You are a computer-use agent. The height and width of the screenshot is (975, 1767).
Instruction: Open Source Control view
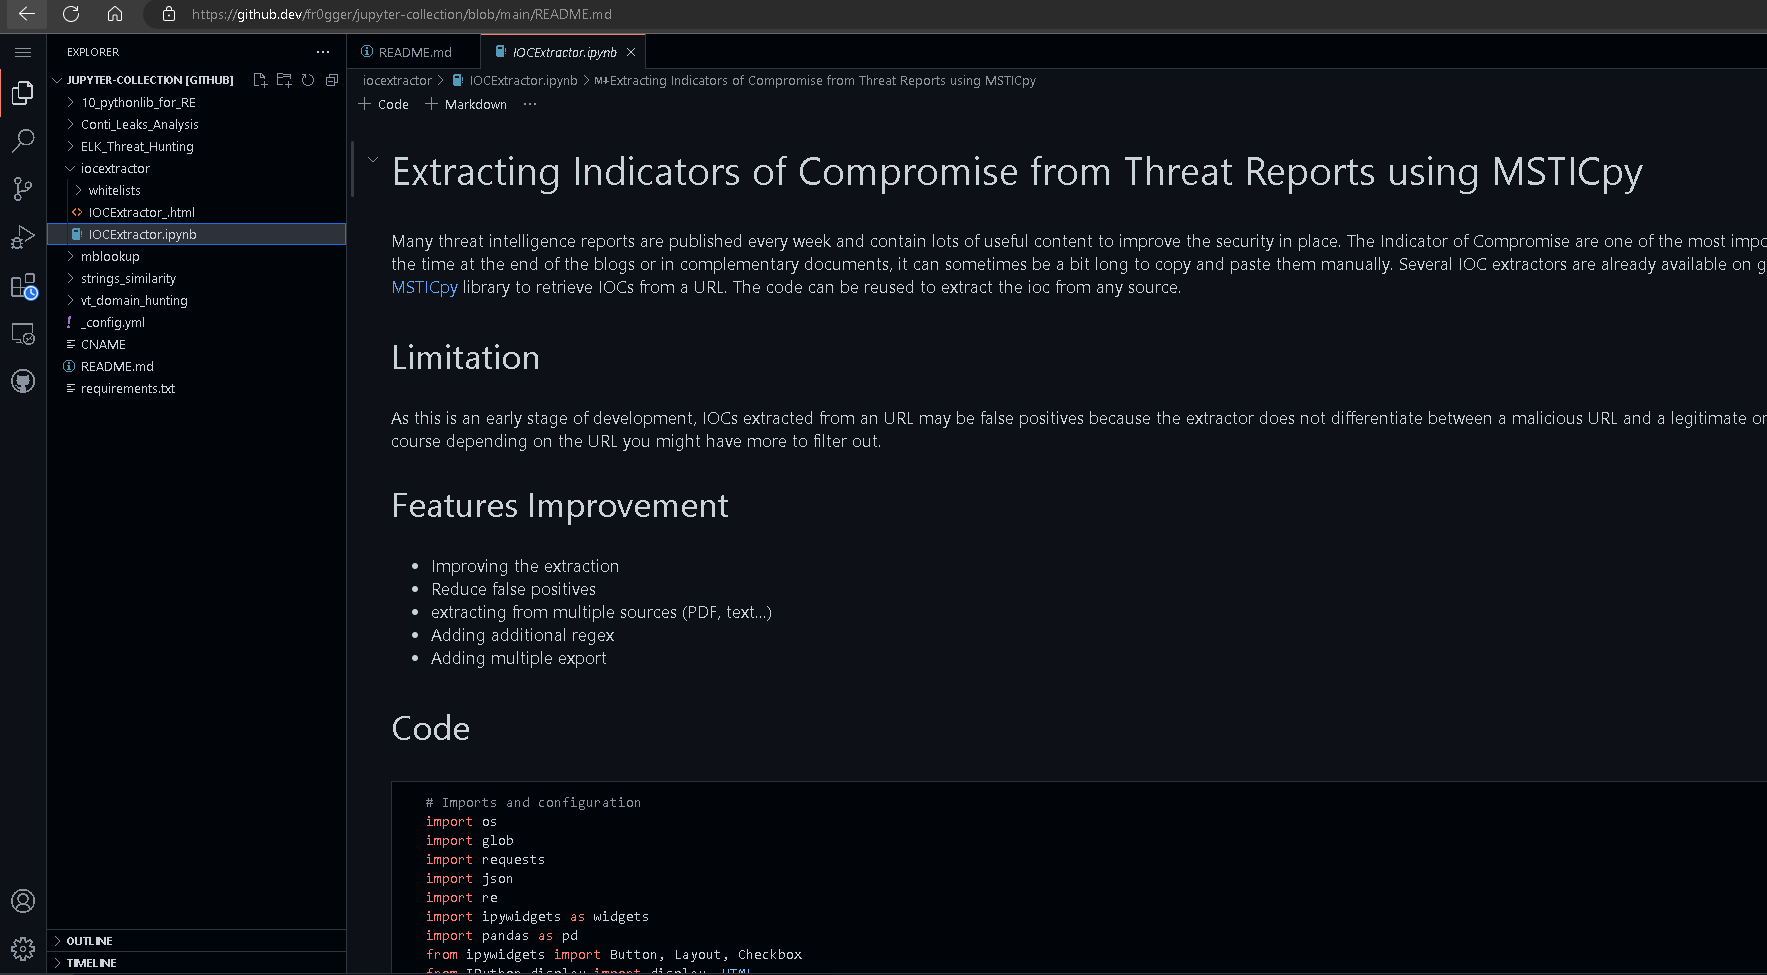pyautogui.click(x=23, y=189)
